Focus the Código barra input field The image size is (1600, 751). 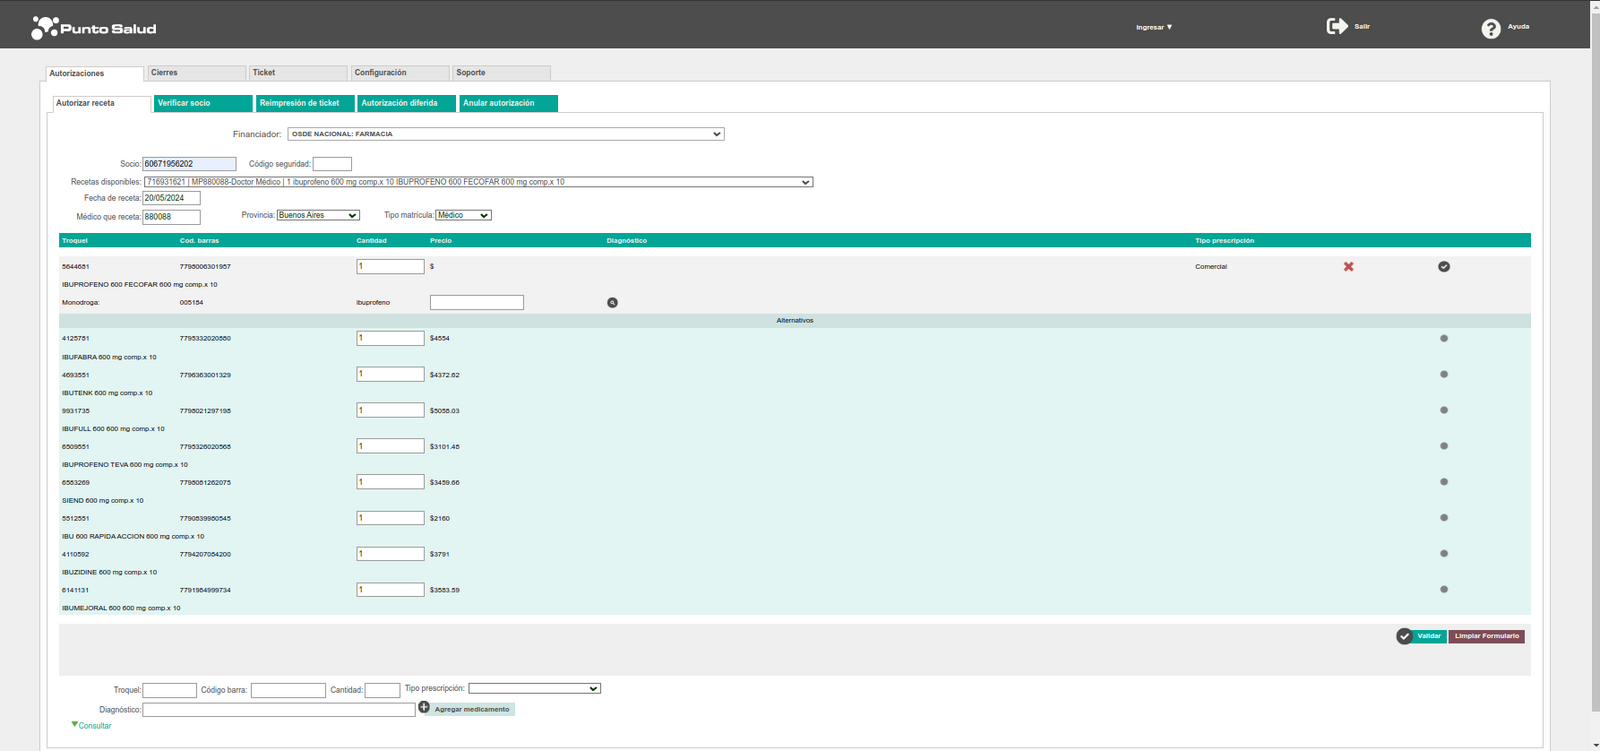288,690
